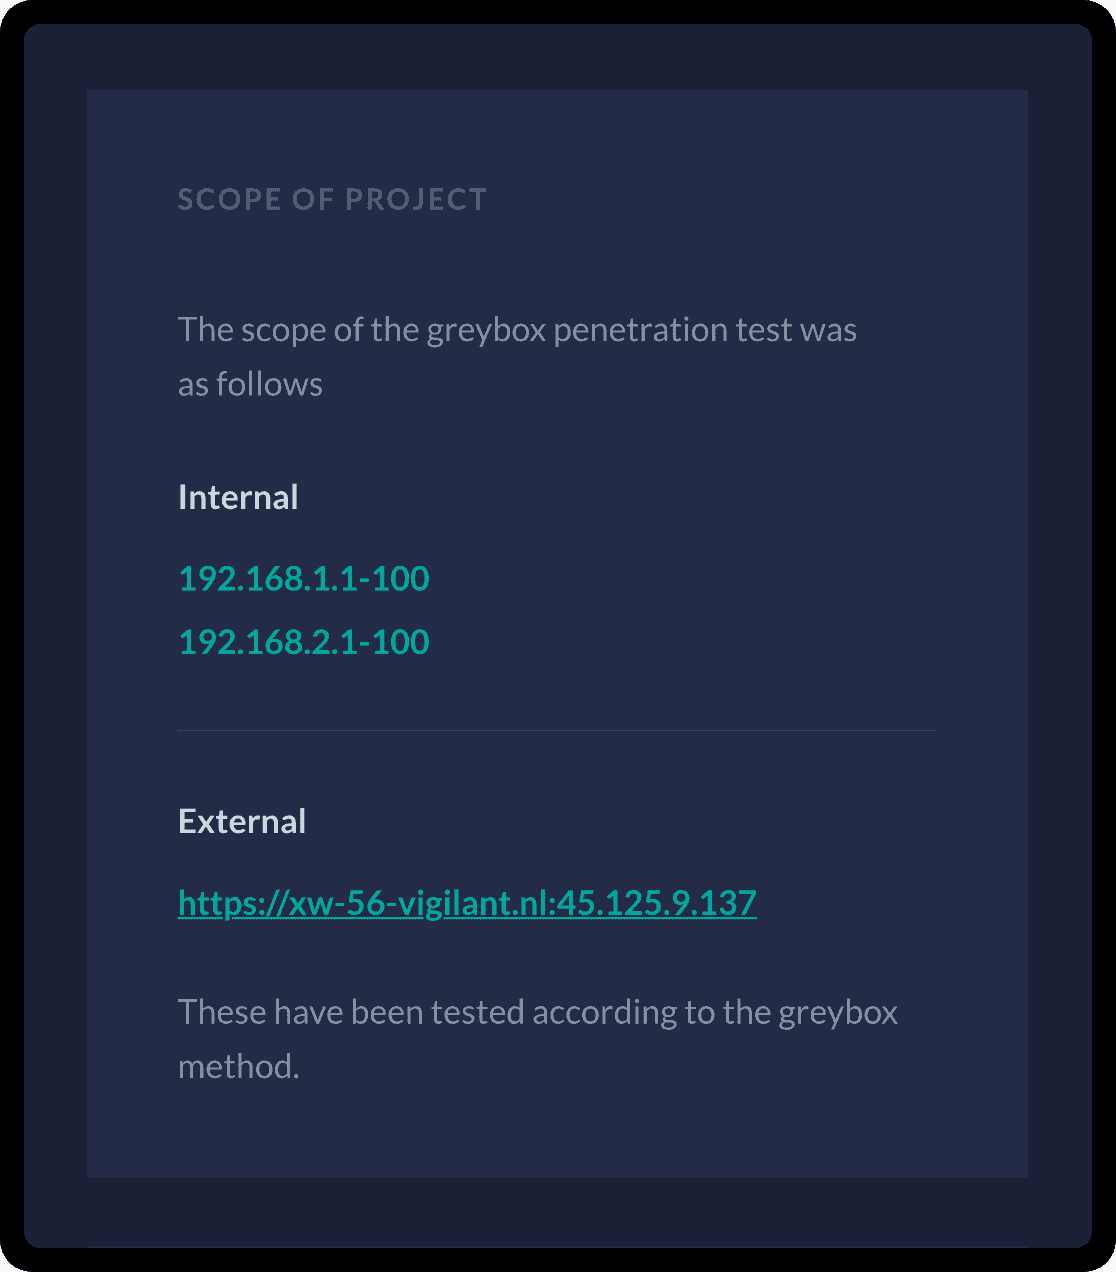
Task: Click the "SCOPE OF PROJECT" heading
Action: pyautogui.click(x=332, y=200)
